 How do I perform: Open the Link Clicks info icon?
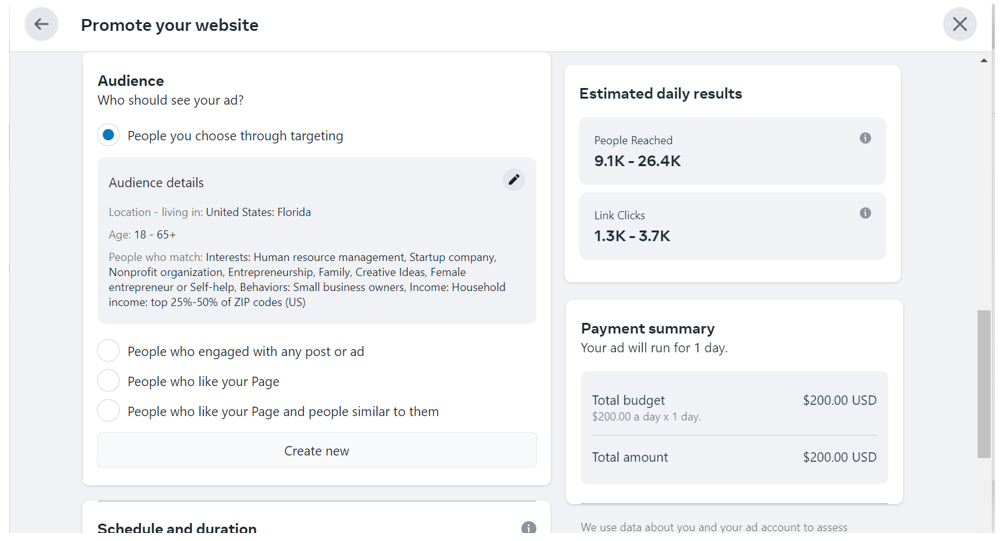point(865,213)
